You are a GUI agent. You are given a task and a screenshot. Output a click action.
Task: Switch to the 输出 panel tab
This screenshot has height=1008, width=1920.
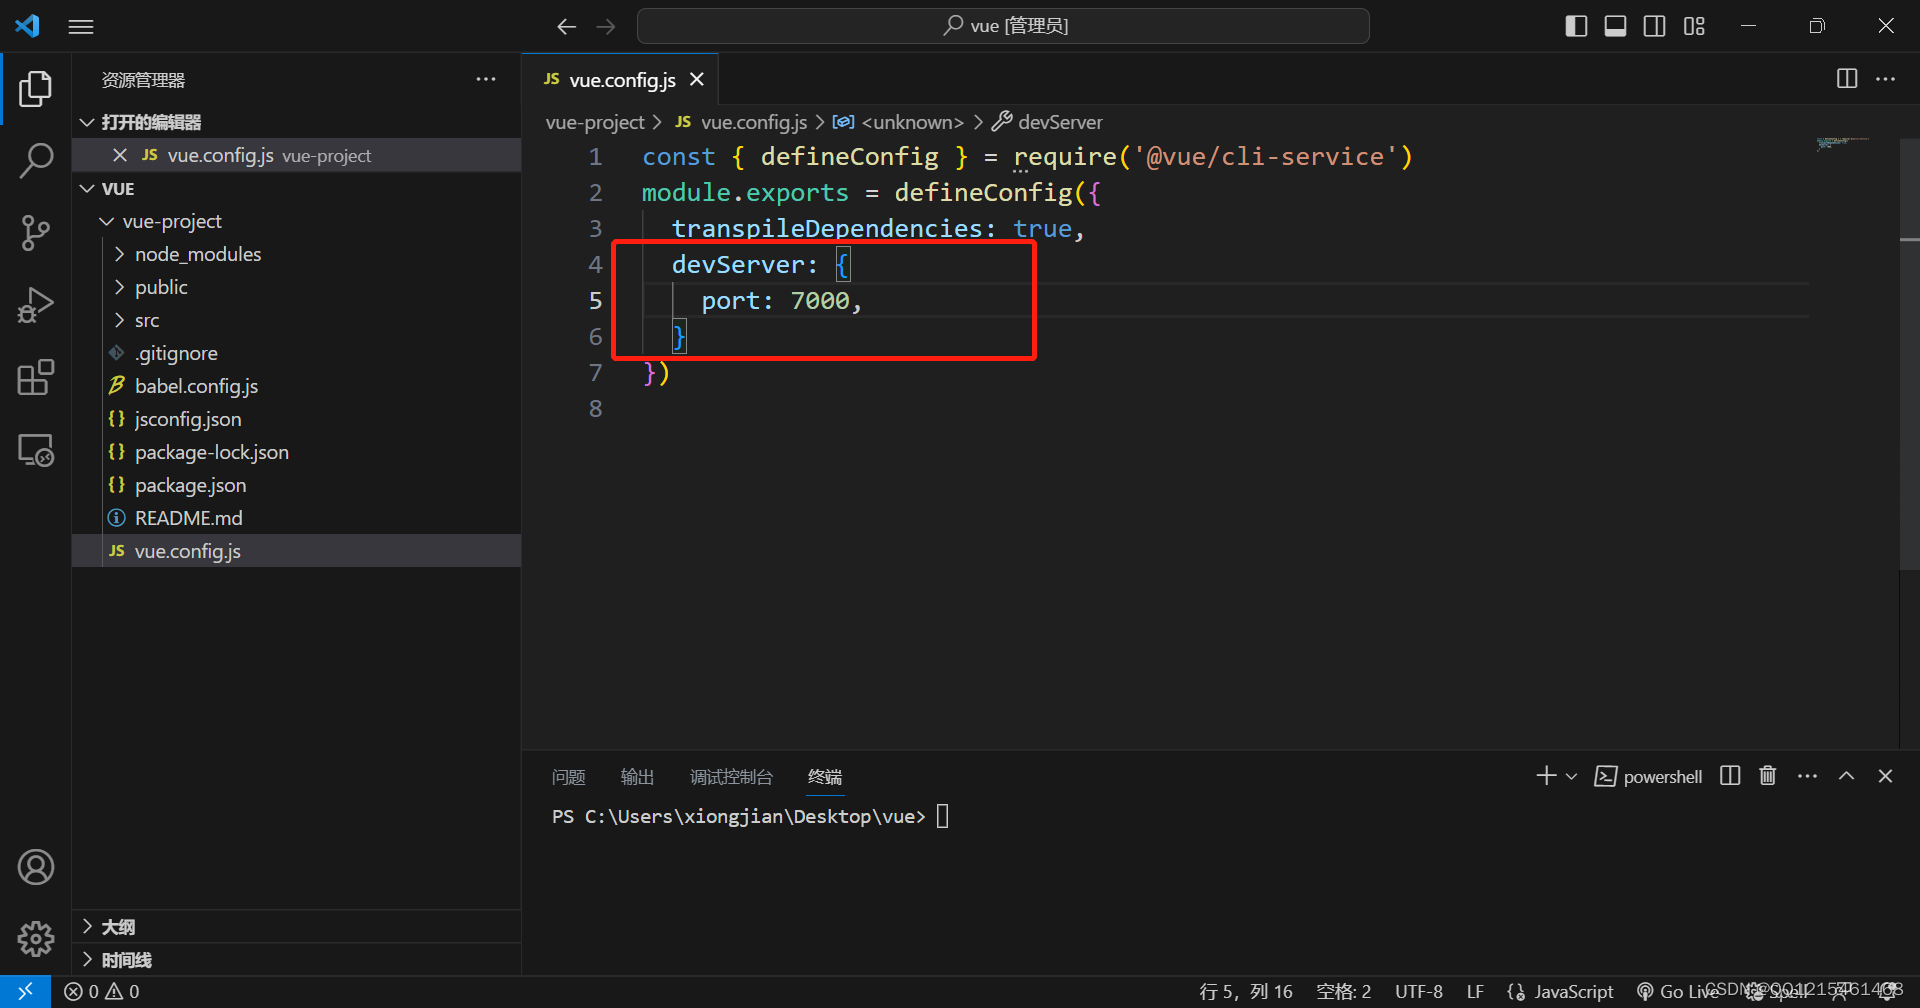(637, 777)
